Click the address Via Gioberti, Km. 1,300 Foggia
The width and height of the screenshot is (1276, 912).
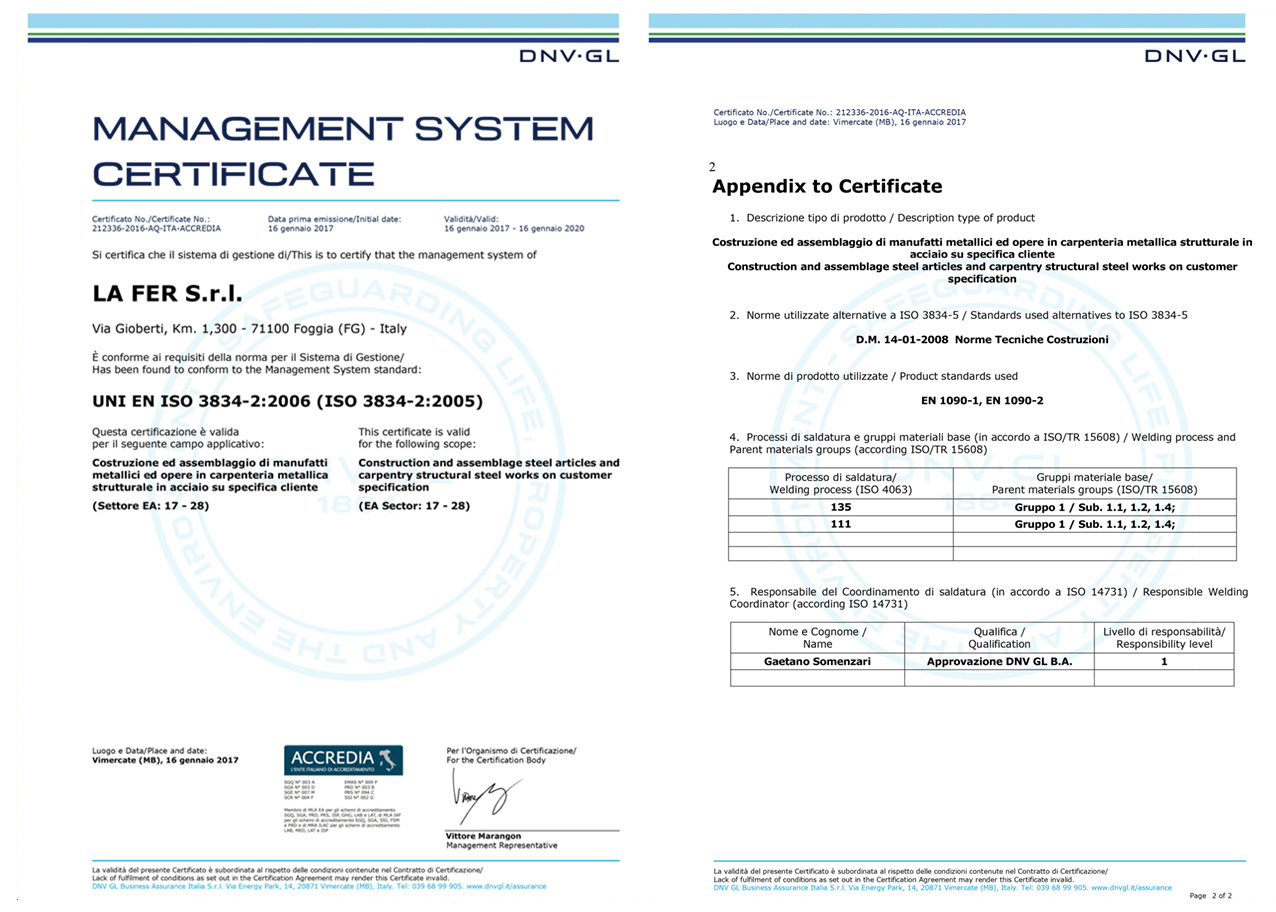(249, 329)
